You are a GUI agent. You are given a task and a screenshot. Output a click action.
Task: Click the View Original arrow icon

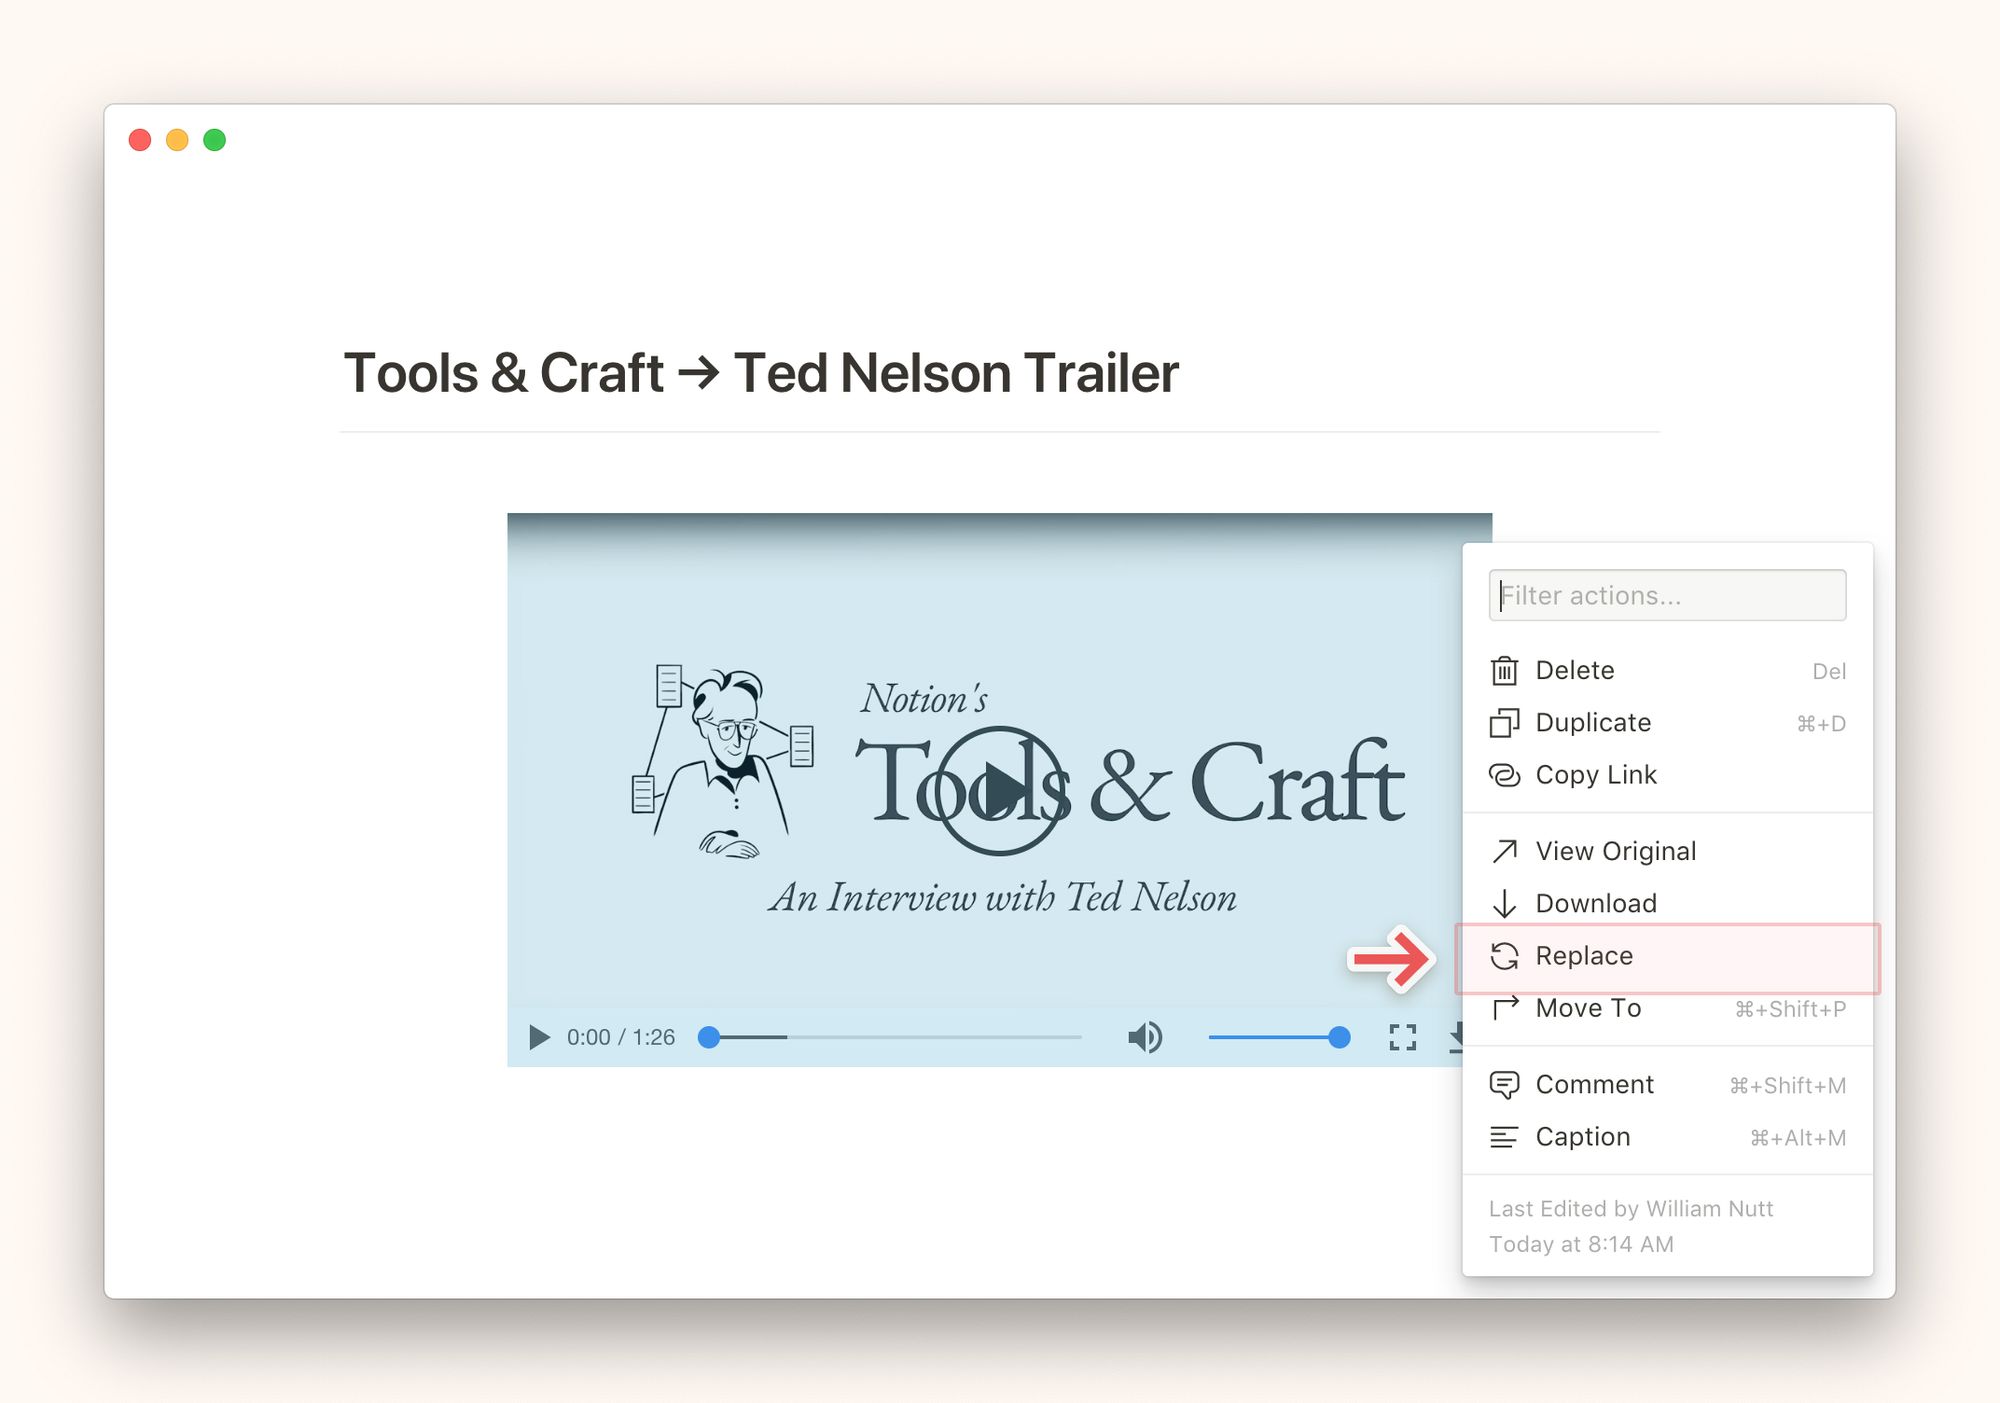pos(1504,851)
